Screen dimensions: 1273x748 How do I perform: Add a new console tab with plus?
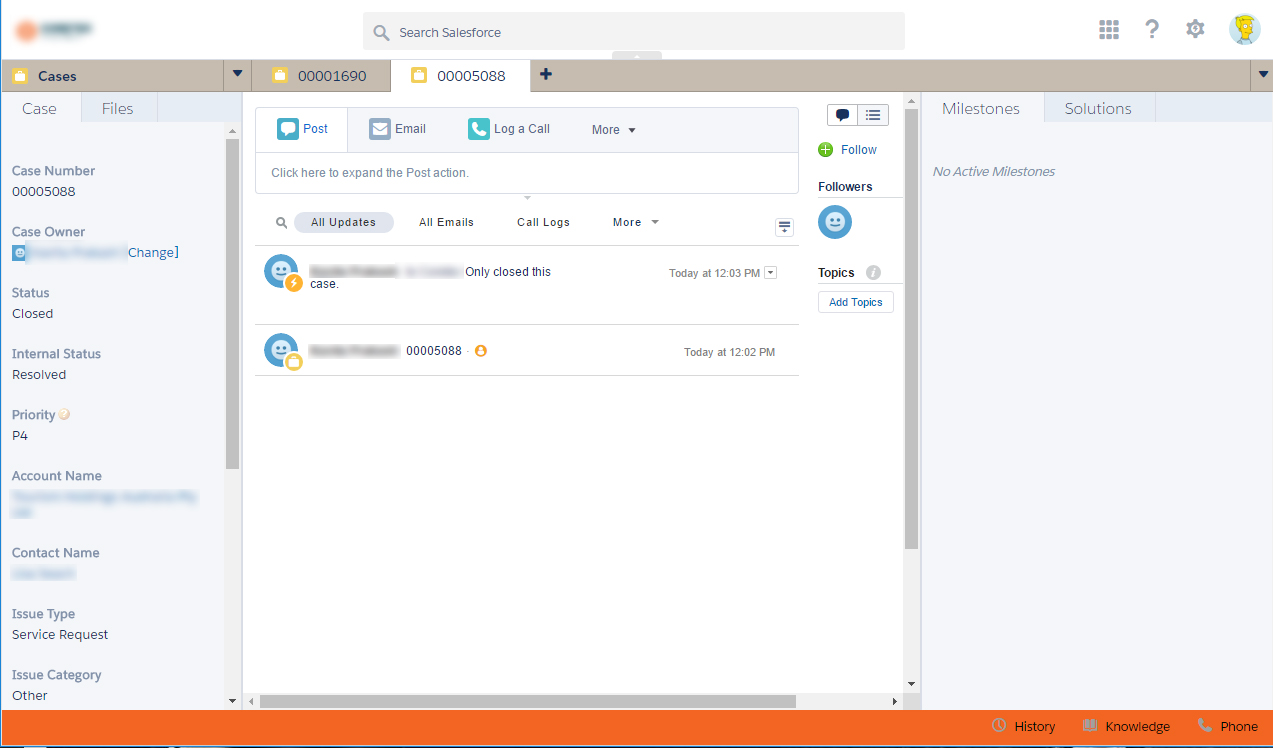pos(545,74)
